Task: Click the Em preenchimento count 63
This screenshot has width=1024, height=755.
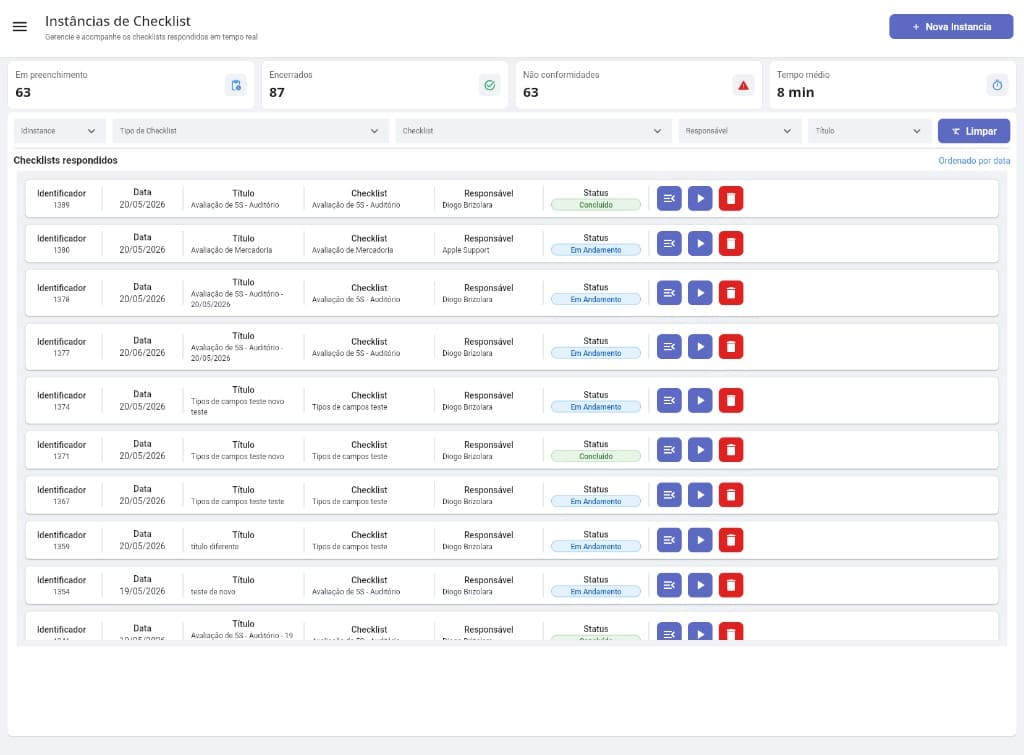Action: click(x=23, y=93)
